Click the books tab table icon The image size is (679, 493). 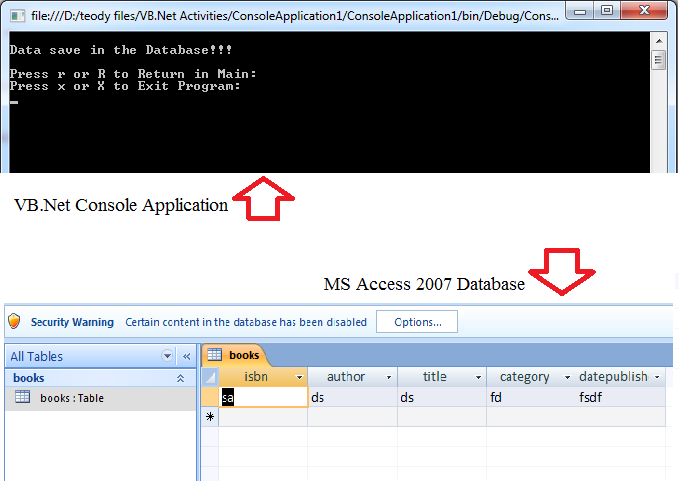point(214,355)
